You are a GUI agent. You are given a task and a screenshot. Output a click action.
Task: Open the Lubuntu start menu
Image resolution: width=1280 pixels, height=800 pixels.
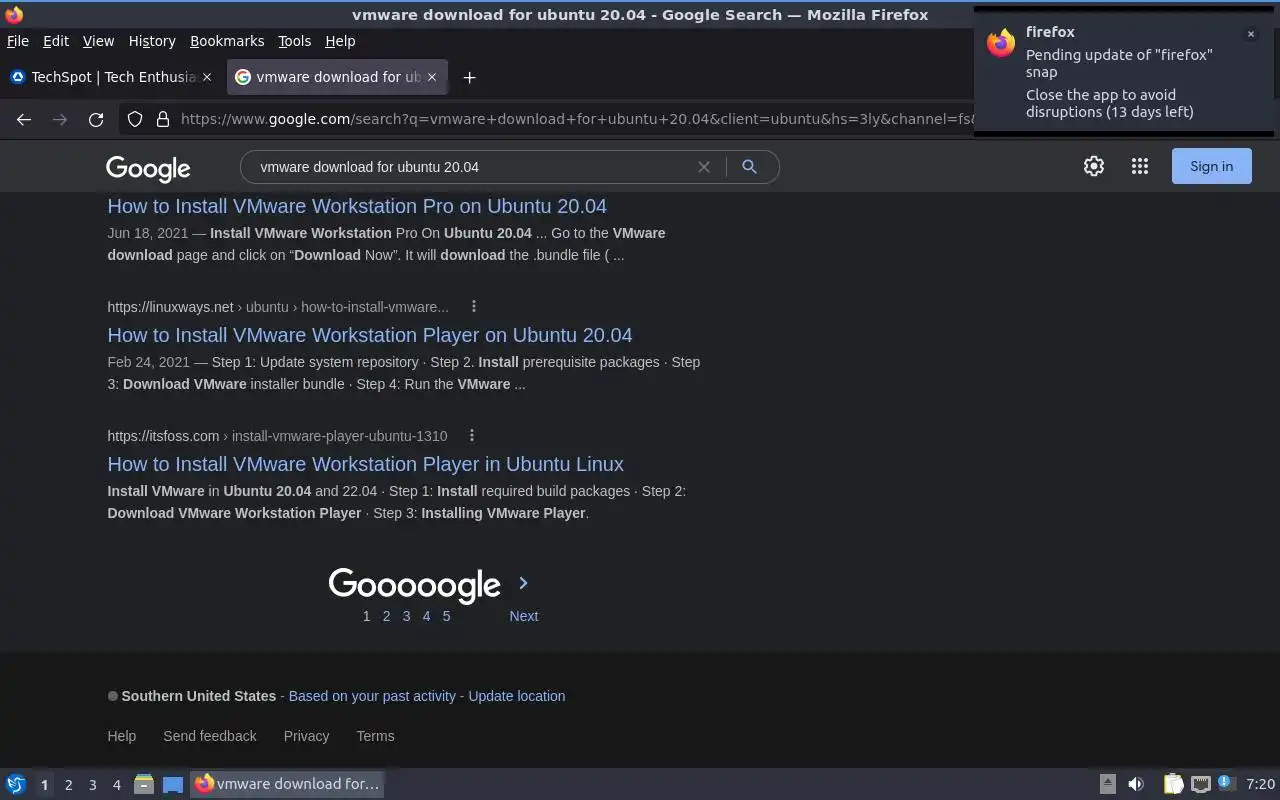15,784
